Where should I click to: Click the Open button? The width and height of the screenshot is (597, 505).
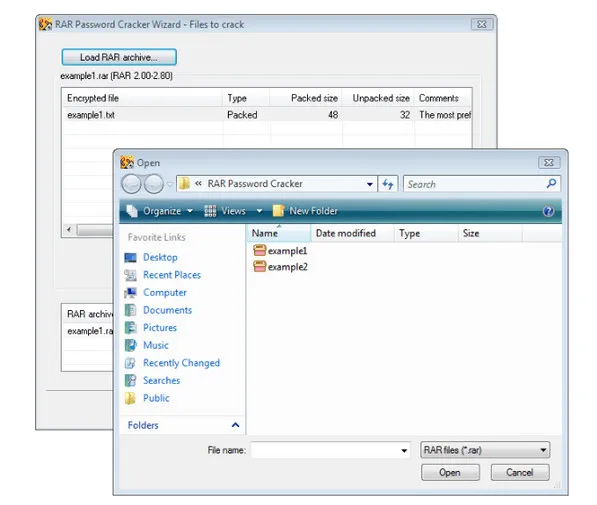(x=450, y=473)
